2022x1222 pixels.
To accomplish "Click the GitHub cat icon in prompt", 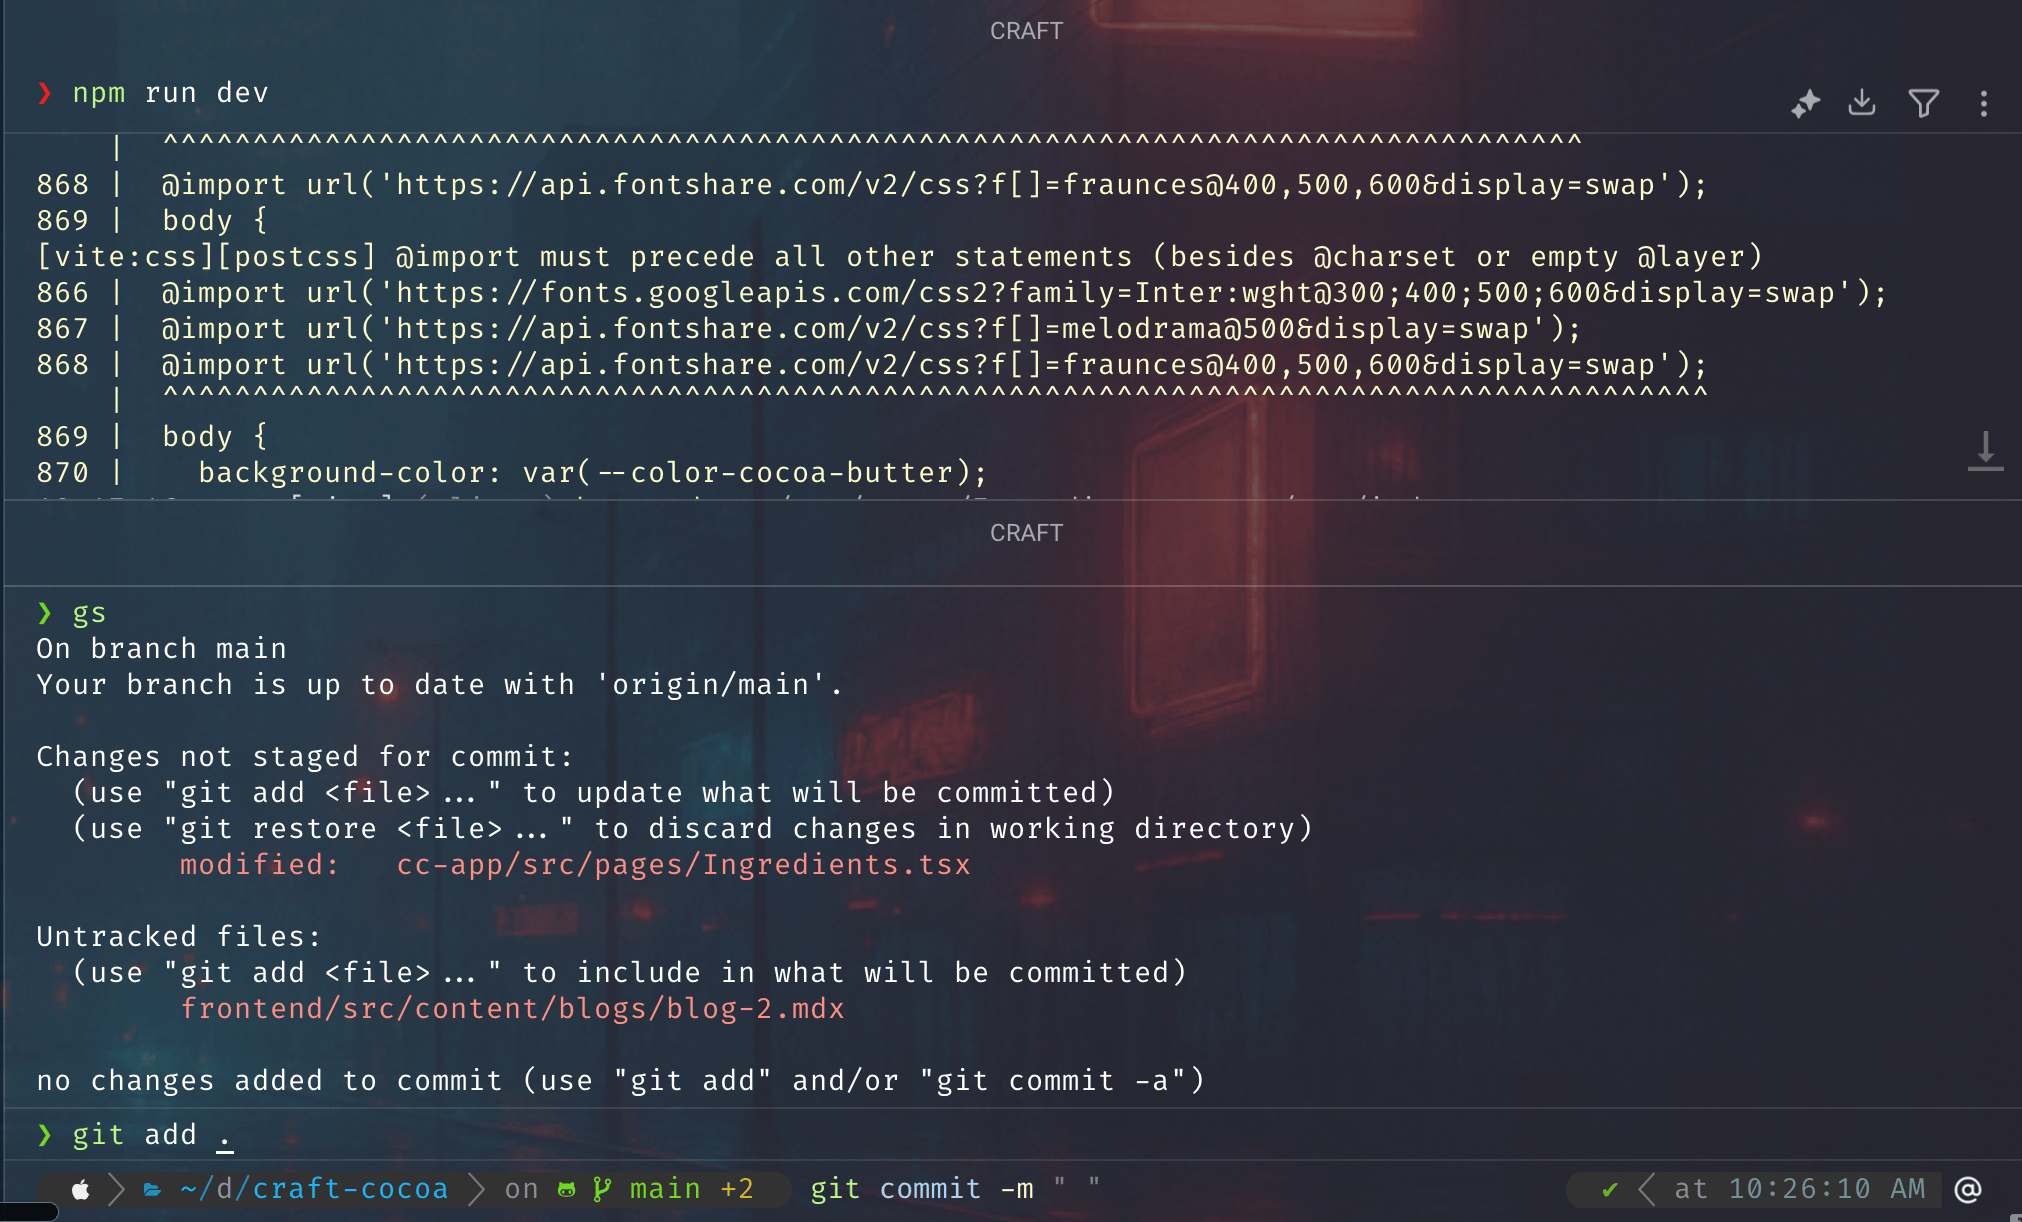I will click(566, 1189).
